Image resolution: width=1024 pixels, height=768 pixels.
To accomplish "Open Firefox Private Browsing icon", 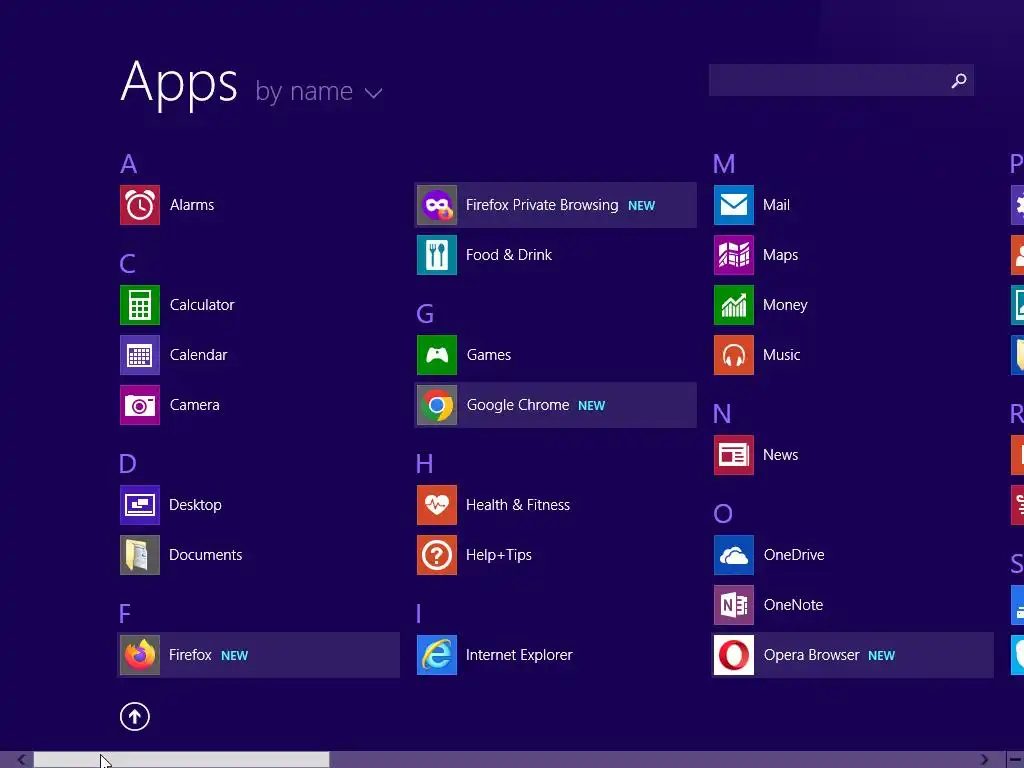I will click(x=437, y=205).
